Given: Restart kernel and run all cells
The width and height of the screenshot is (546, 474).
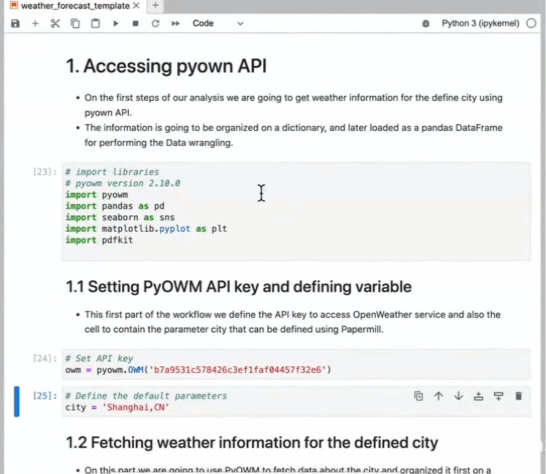Looking at the screenshot, I should pos(176,23).
